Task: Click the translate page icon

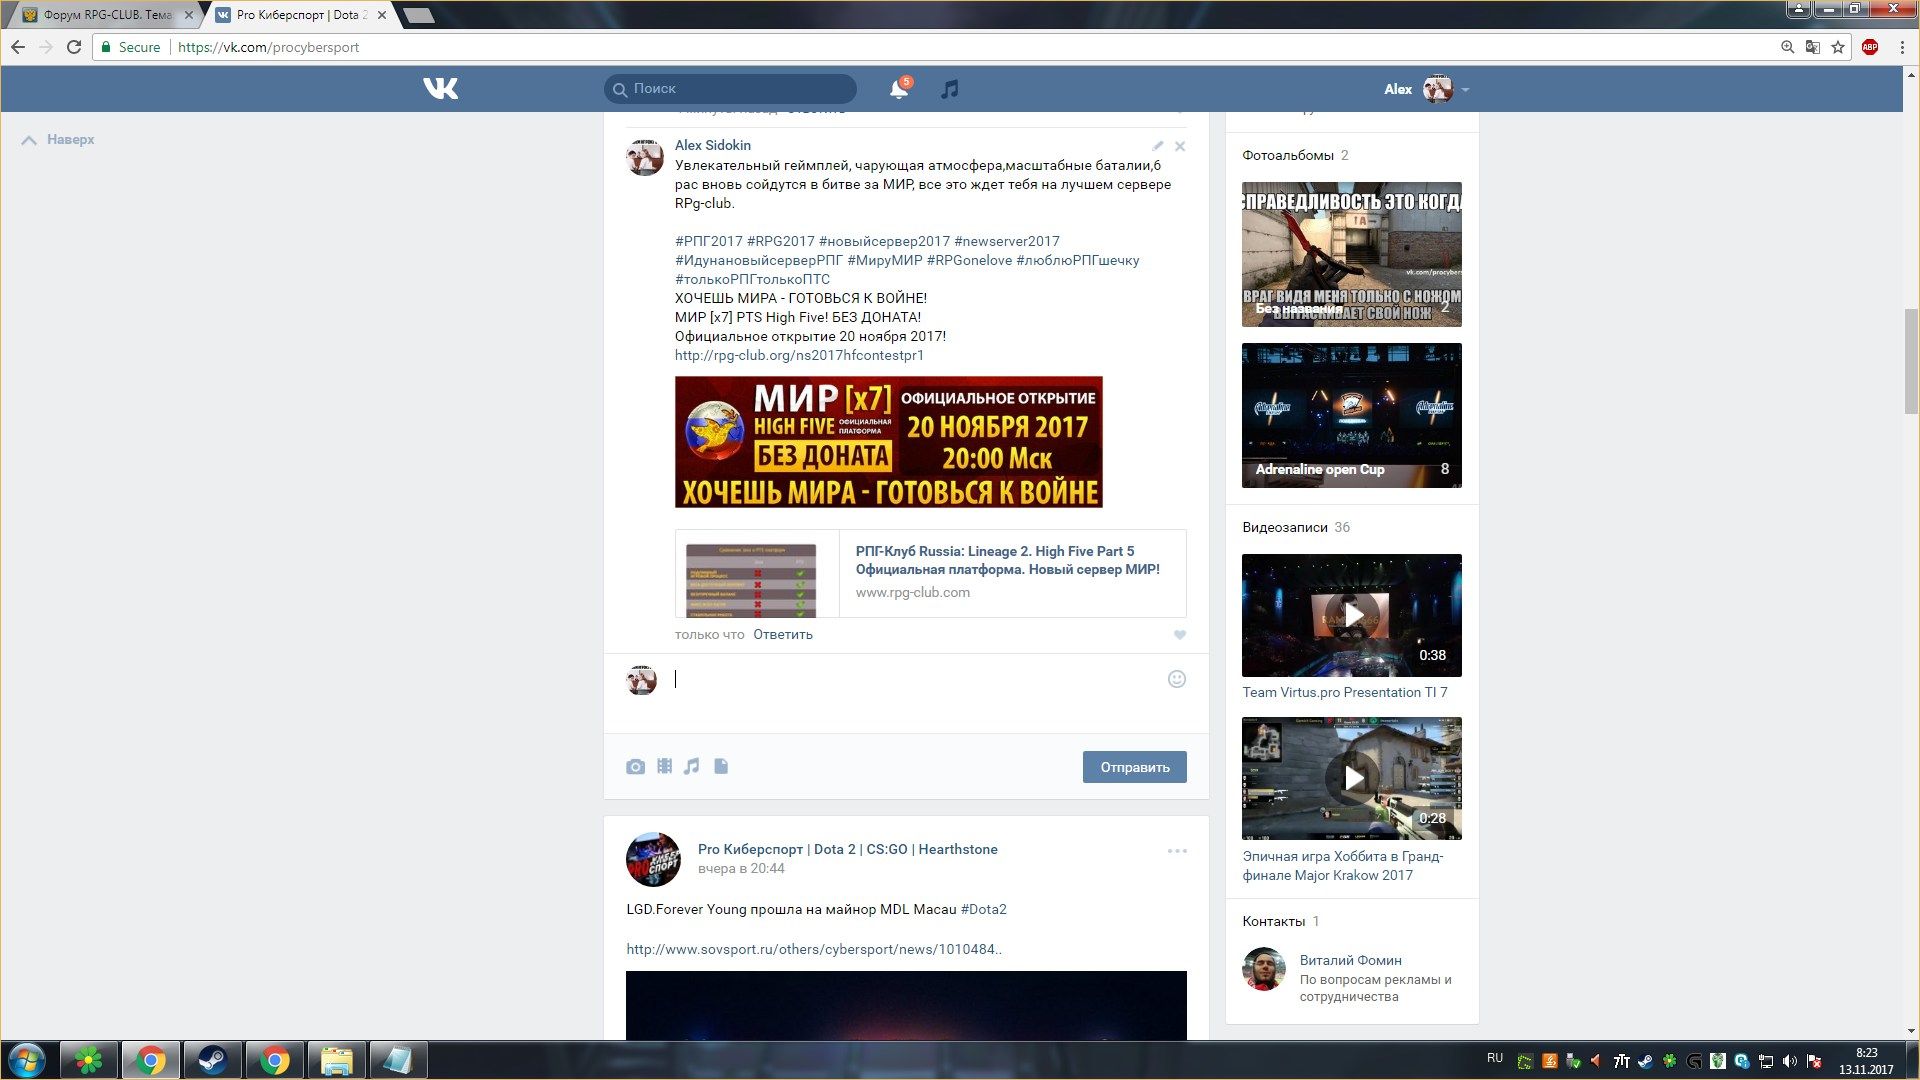Action: pos(1812,47)
